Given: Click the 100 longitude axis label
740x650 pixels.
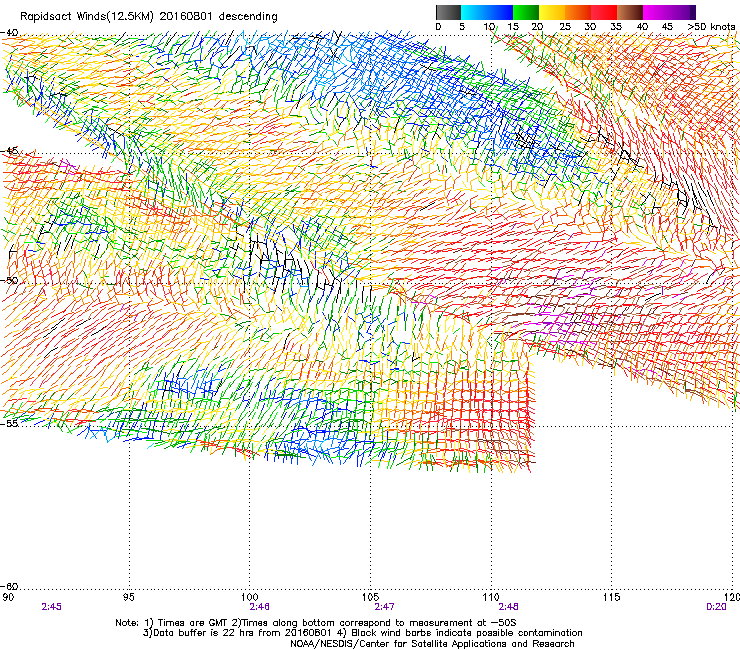Looking at the screenshot, I should tap(249, 597).
